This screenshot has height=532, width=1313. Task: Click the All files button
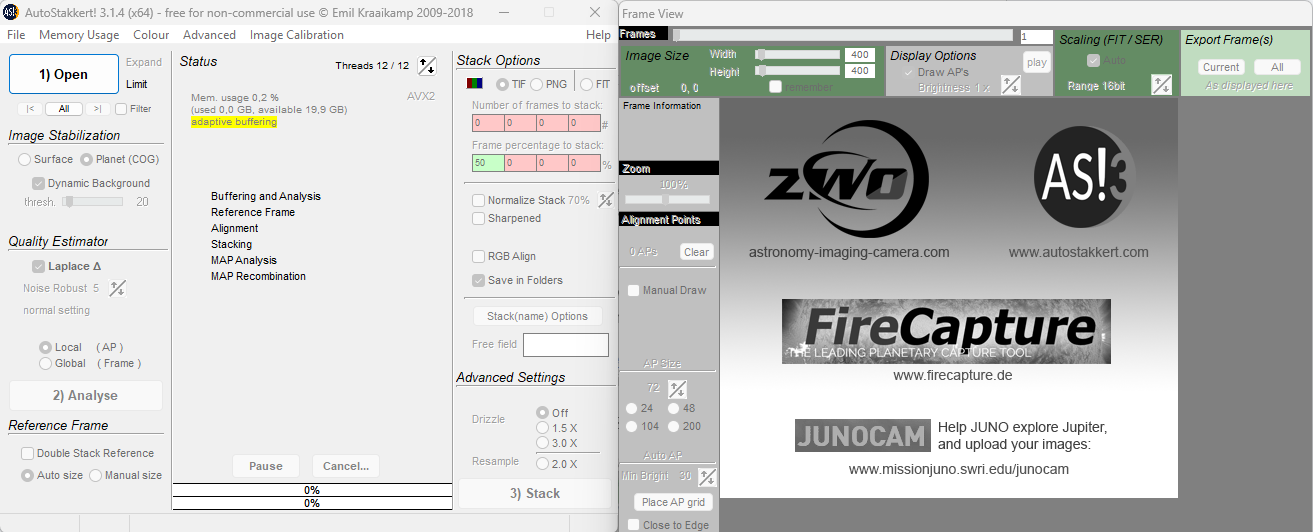[x=64, y=108]
